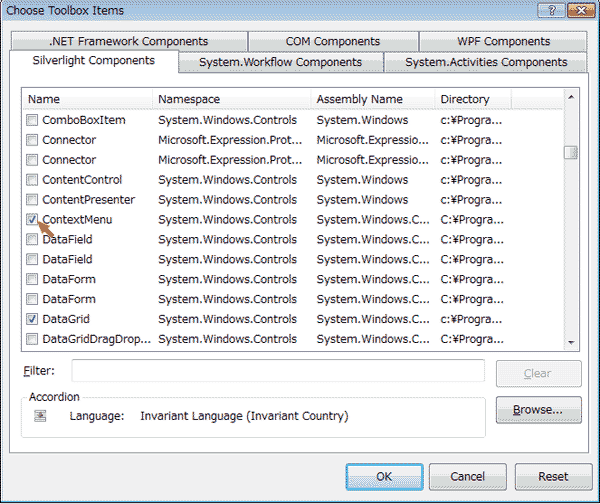Image resolution: width=600 pixels, height=504 pixels.
Task: Select the ContentControl item name
Action: pos(82,180)
